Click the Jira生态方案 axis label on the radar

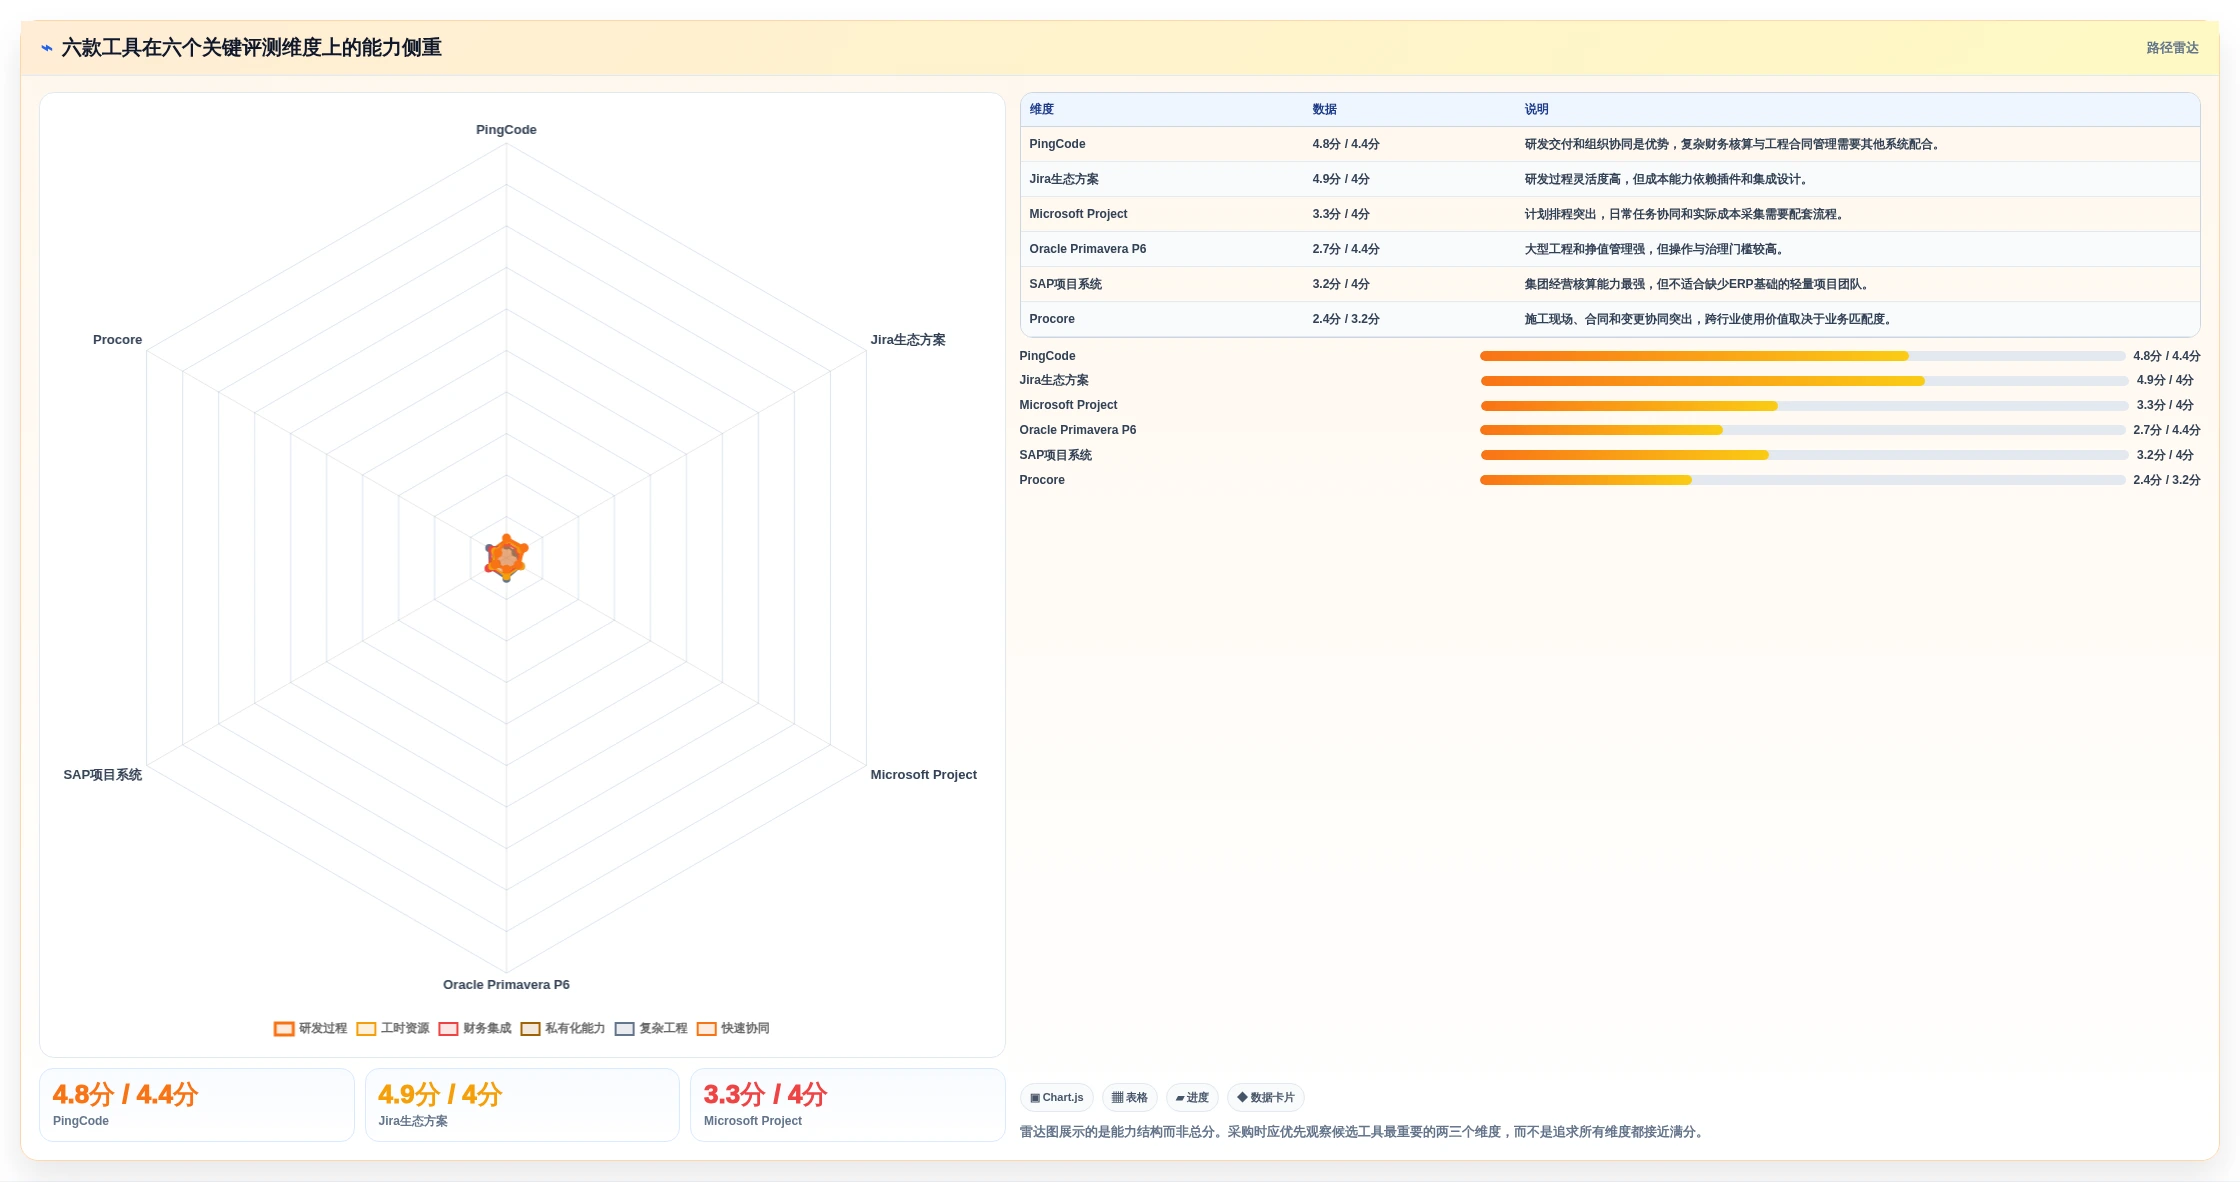point(908,340)
